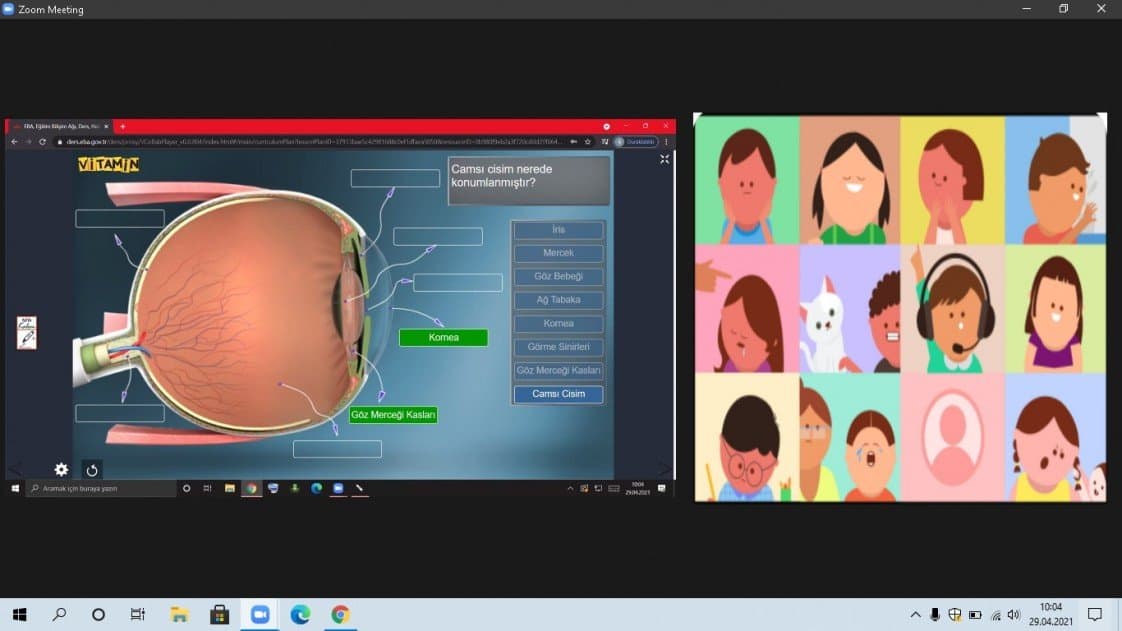The width and height of the screenshot is (1122, 631).
Task: Choose Görme Sinirleri from the answer list
Action: coord(558,347)
